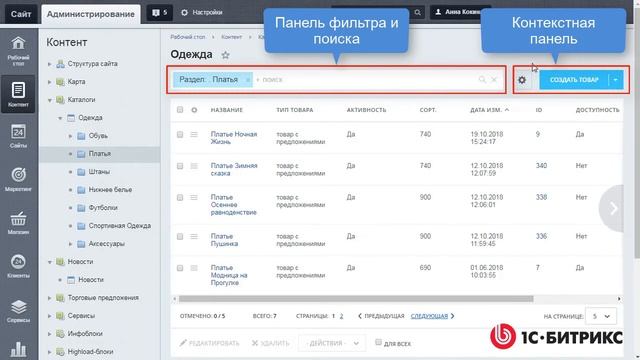Expand the Карта tree node
The width and height of the screenshot is (640, 360).
point(50,82)
